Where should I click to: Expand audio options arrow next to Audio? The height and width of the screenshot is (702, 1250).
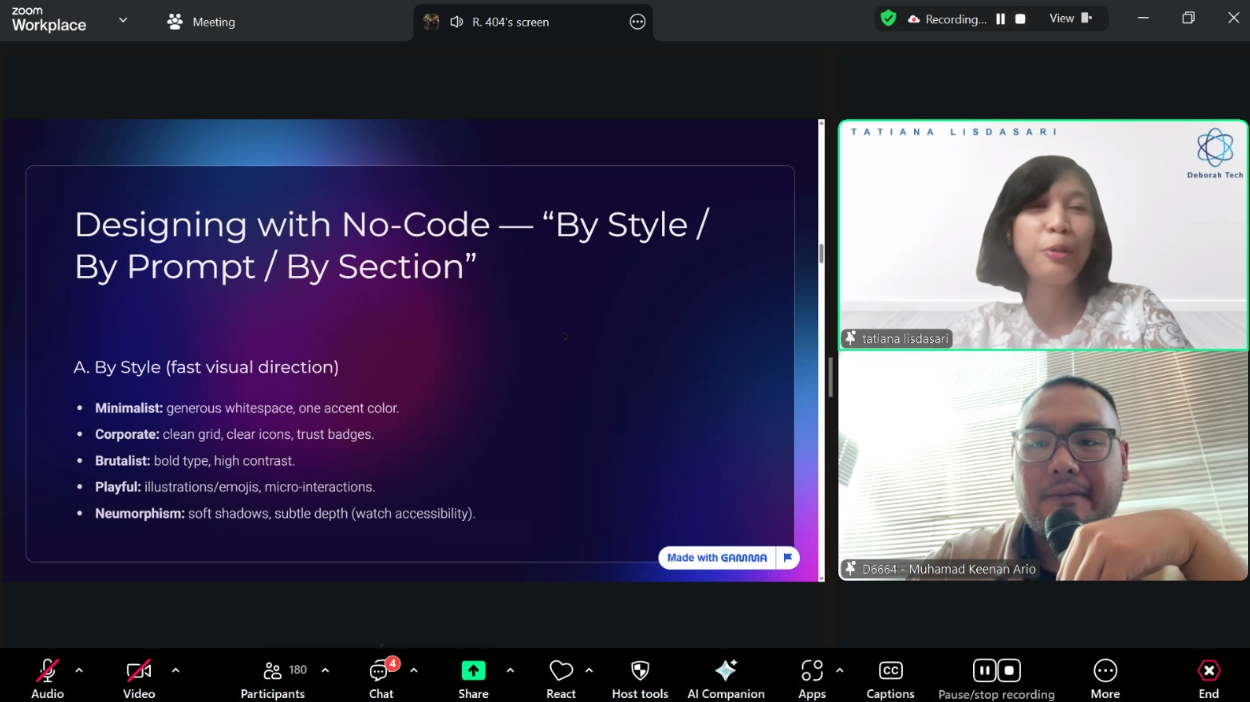[79, 670]
